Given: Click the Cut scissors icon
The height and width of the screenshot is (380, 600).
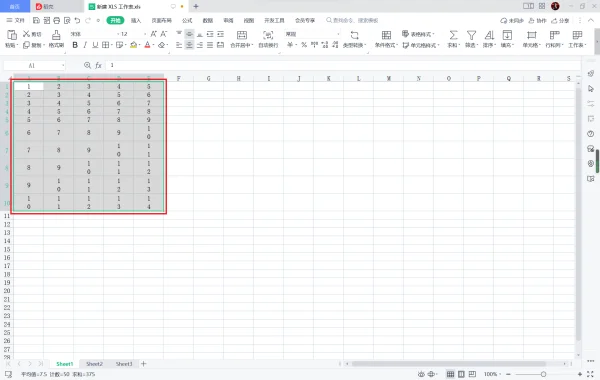Looking at the screenshot, I should click(x=26, y=34).
